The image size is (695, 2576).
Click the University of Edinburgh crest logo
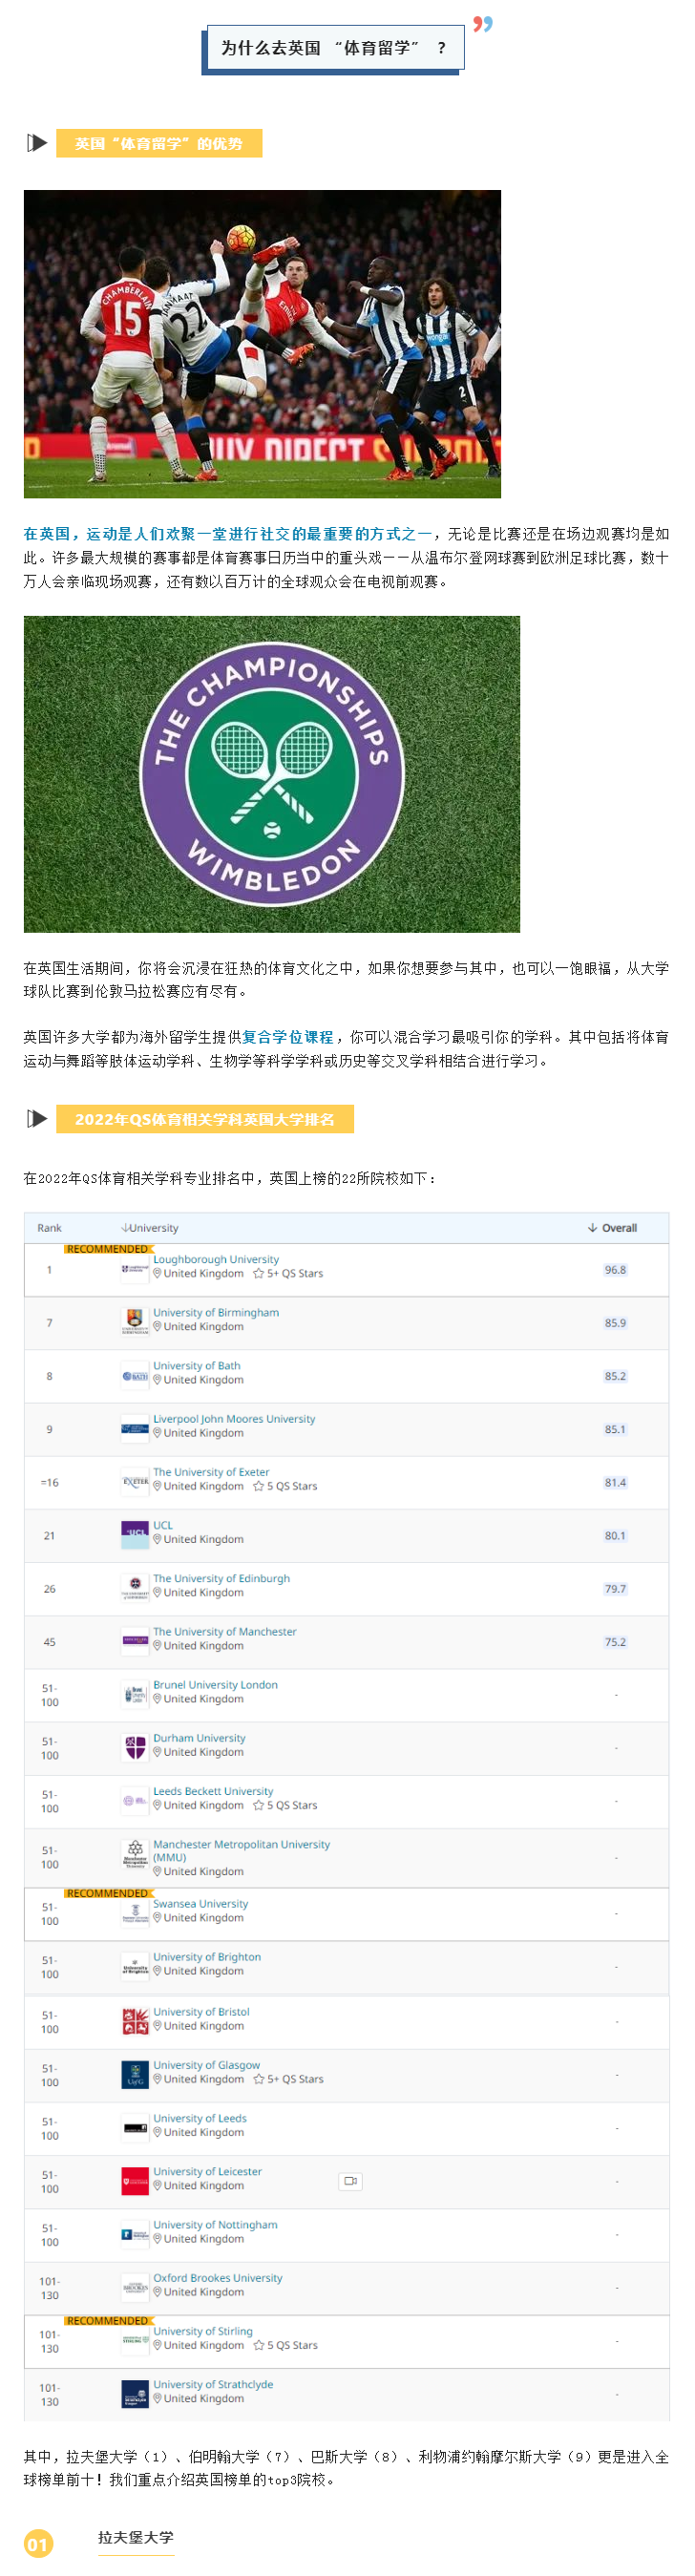point(135,1588)
